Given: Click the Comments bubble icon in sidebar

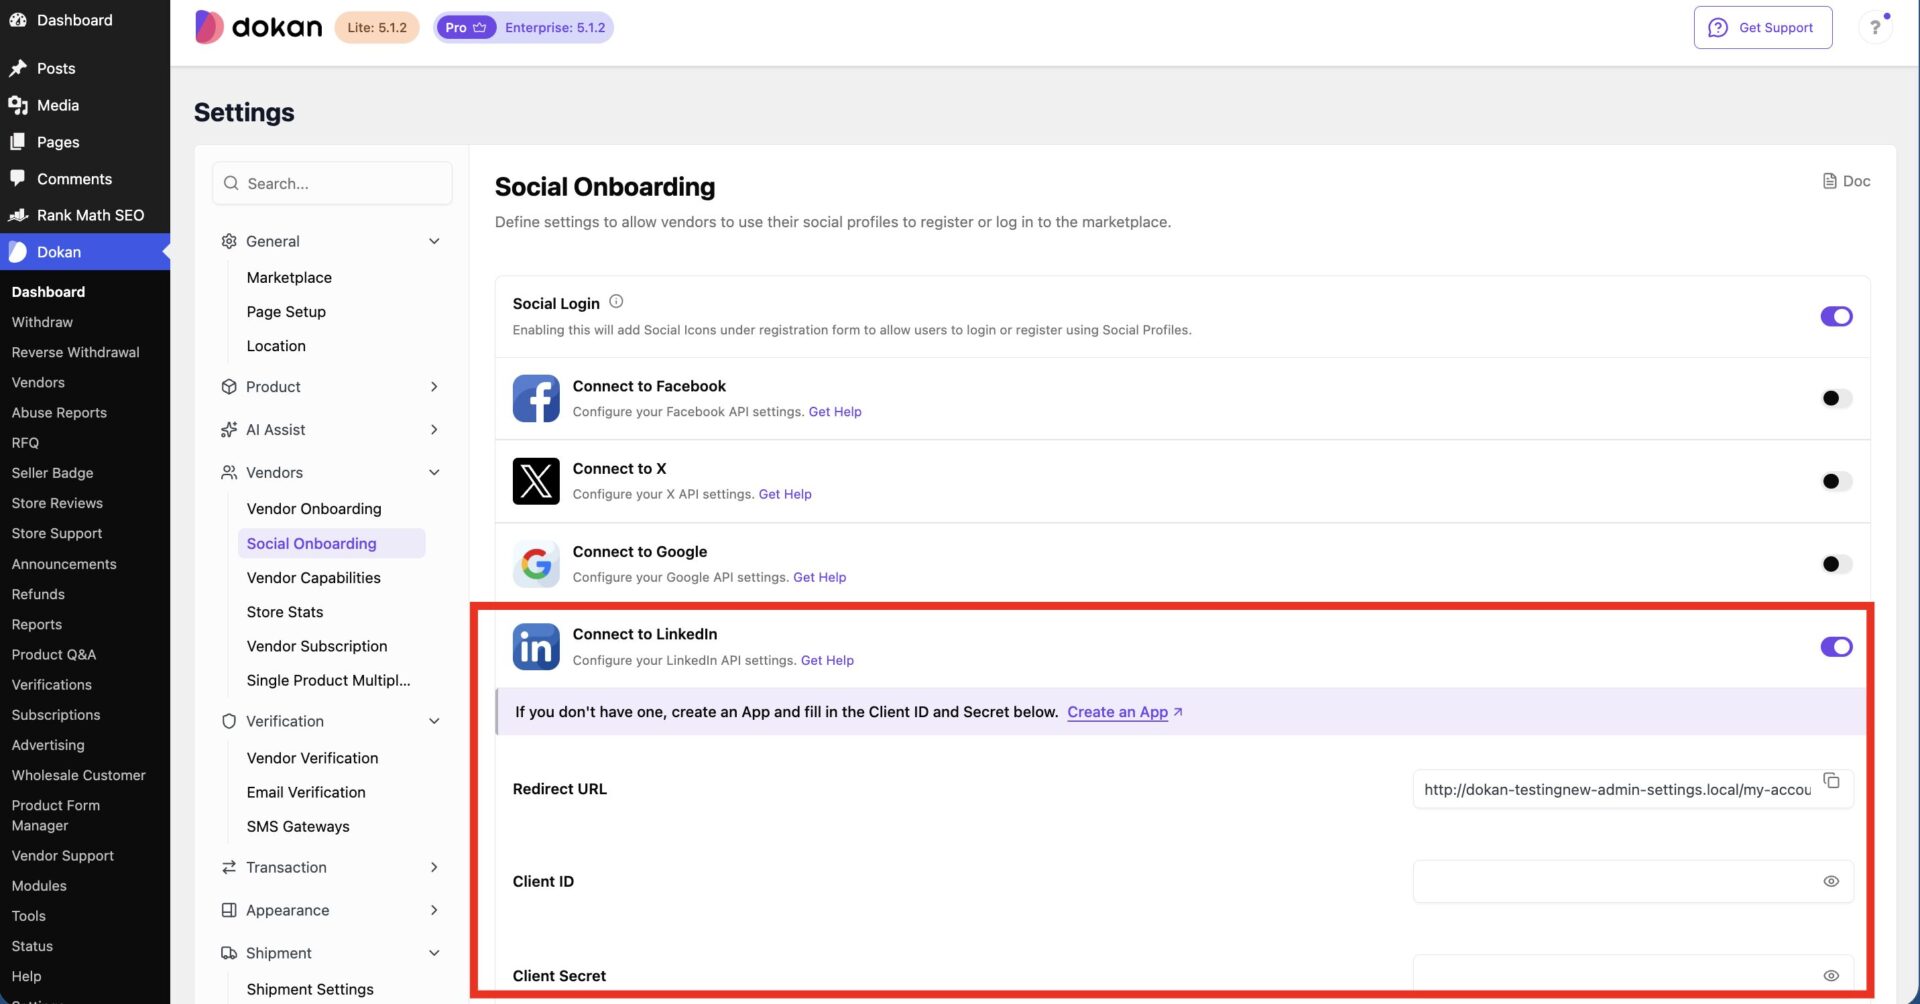Looking at the screenshot, I should (18, 178).
